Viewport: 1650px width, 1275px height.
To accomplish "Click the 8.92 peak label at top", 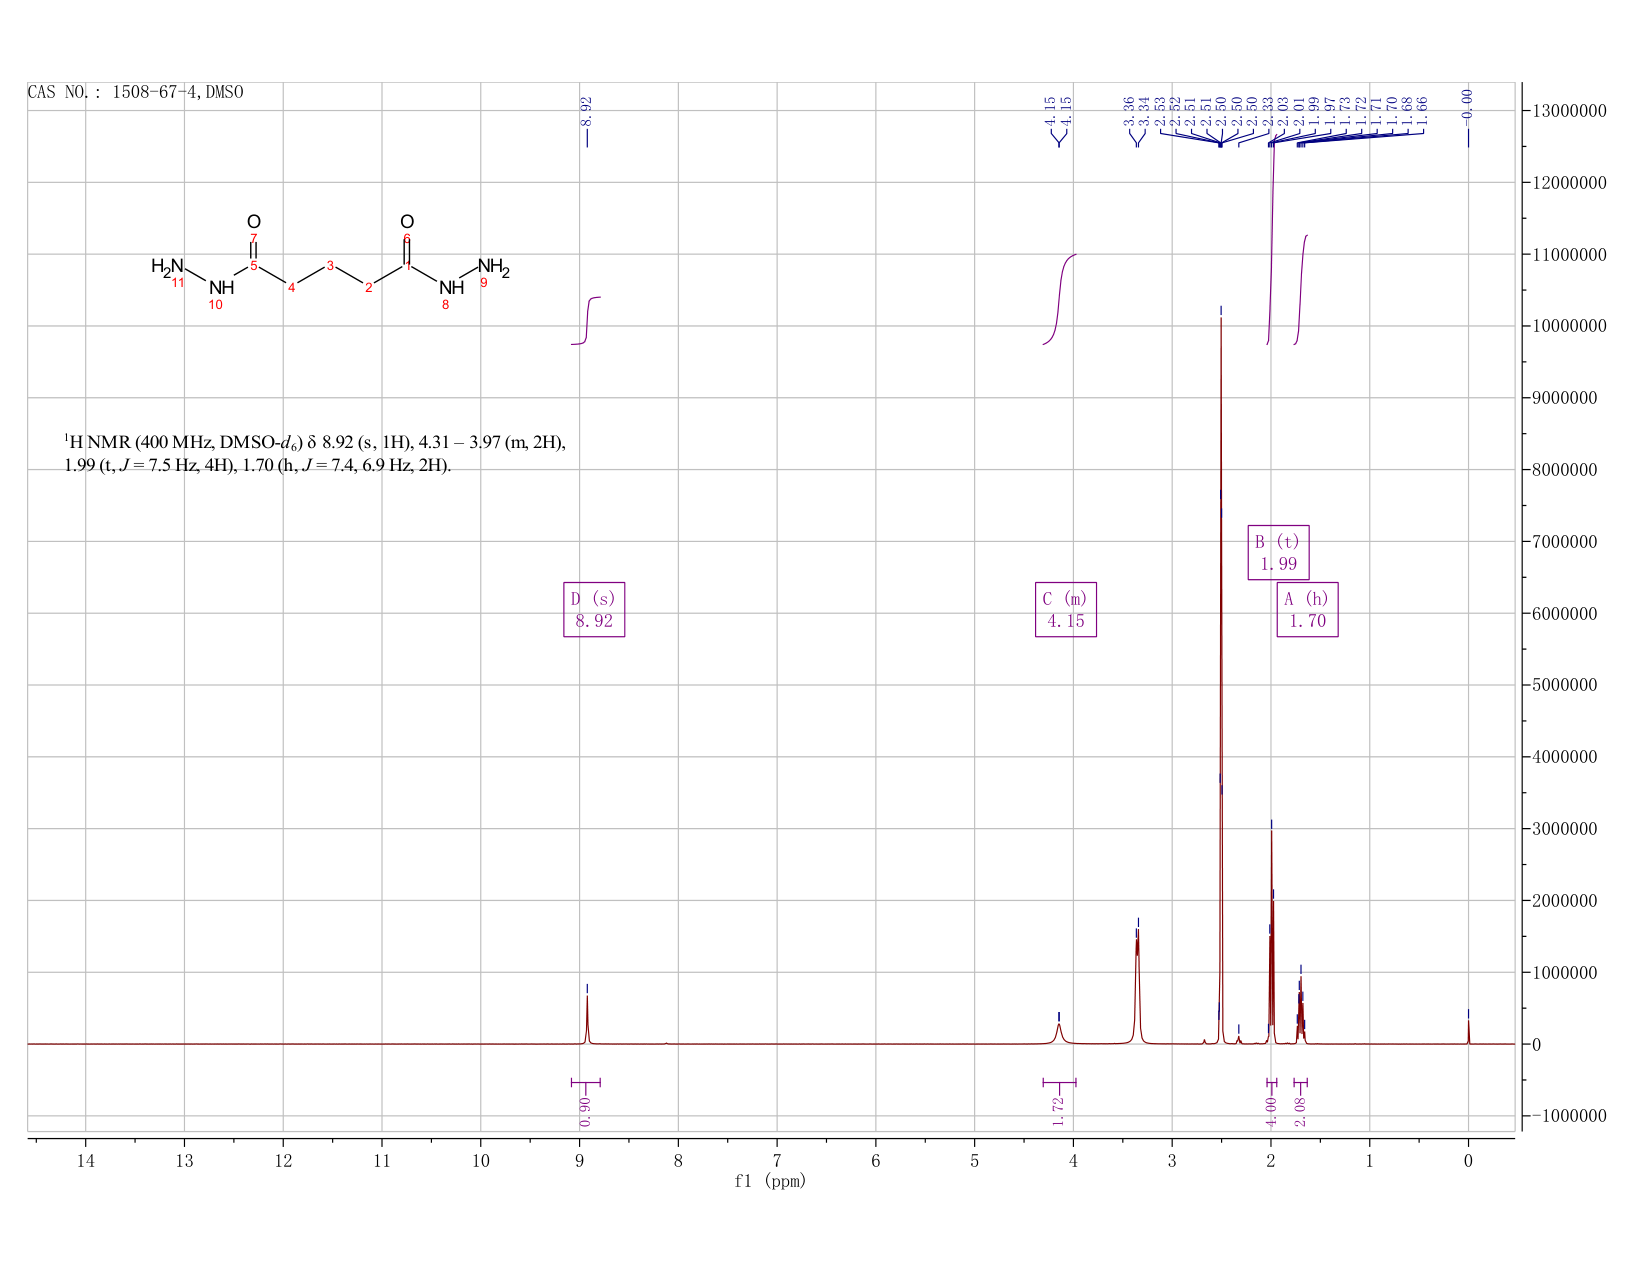I will [586, 110].
